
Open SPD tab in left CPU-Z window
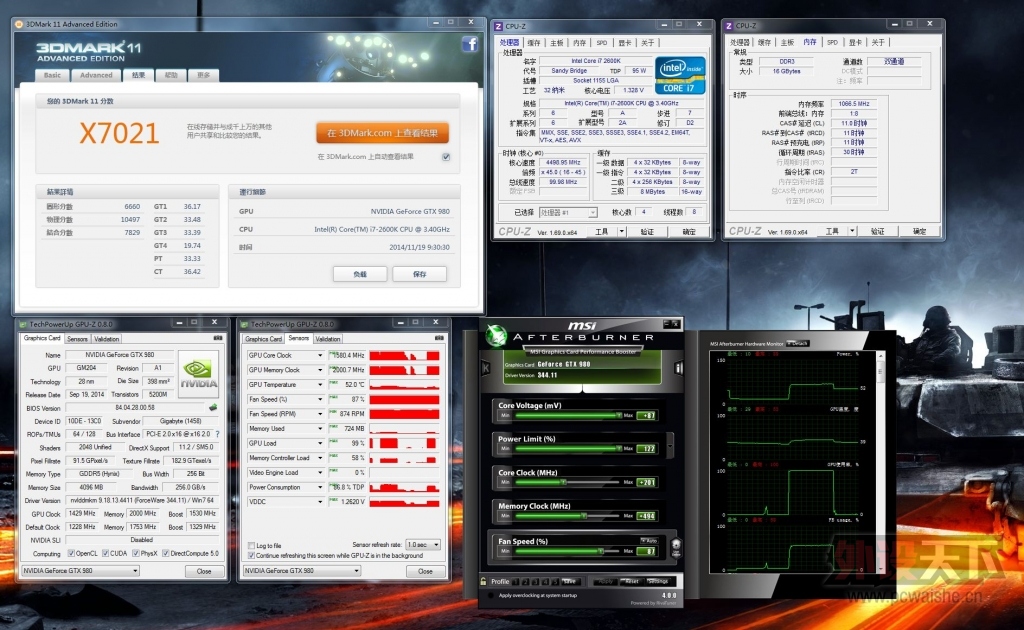pos(602,43)
